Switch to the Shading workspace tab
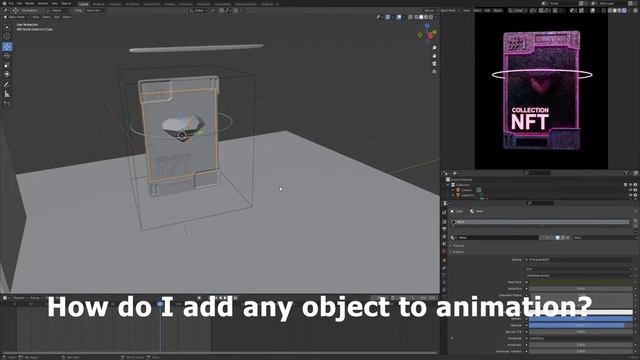 tap(169, 4)
